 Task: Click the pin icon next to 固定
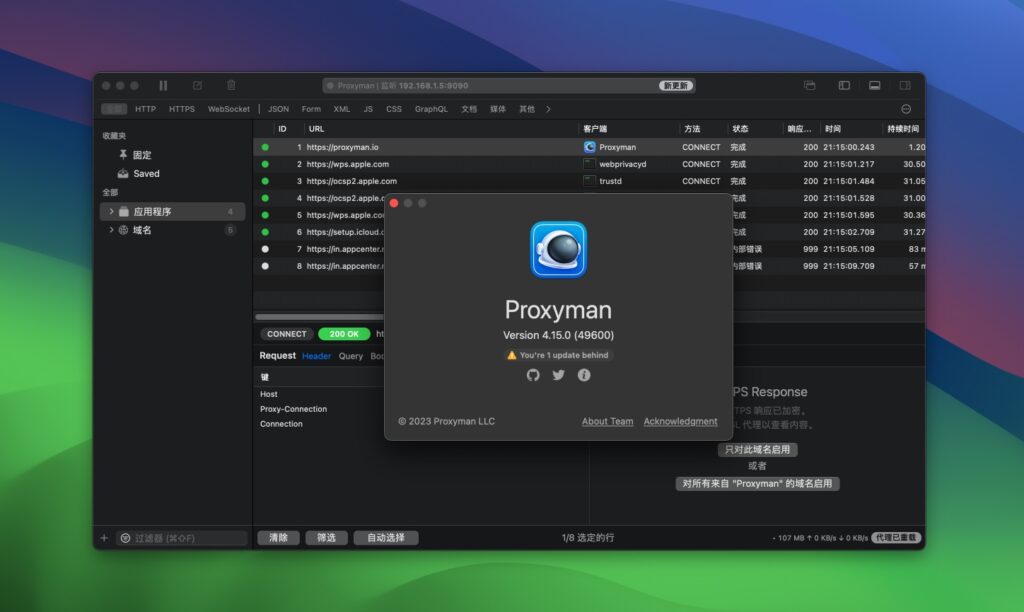(122, 155)
